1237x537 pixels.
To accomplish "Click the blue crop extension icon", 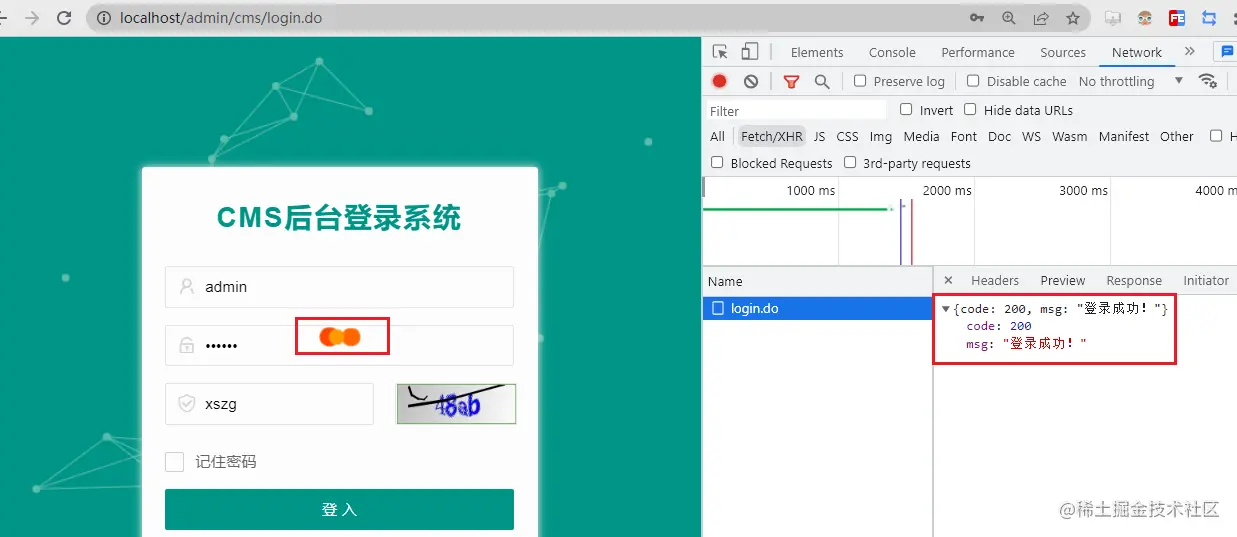I will 1209,18.
